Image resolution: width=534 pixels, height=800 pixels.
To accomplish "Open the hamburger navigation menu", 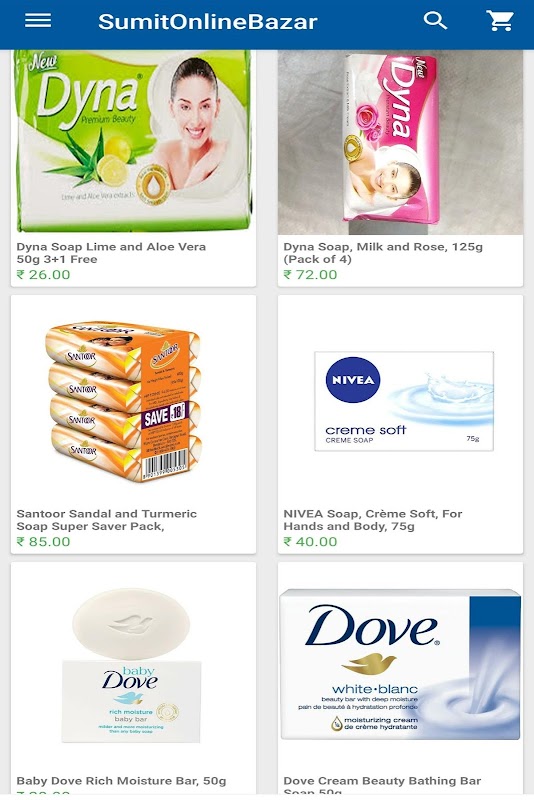I will coord(38,20).
